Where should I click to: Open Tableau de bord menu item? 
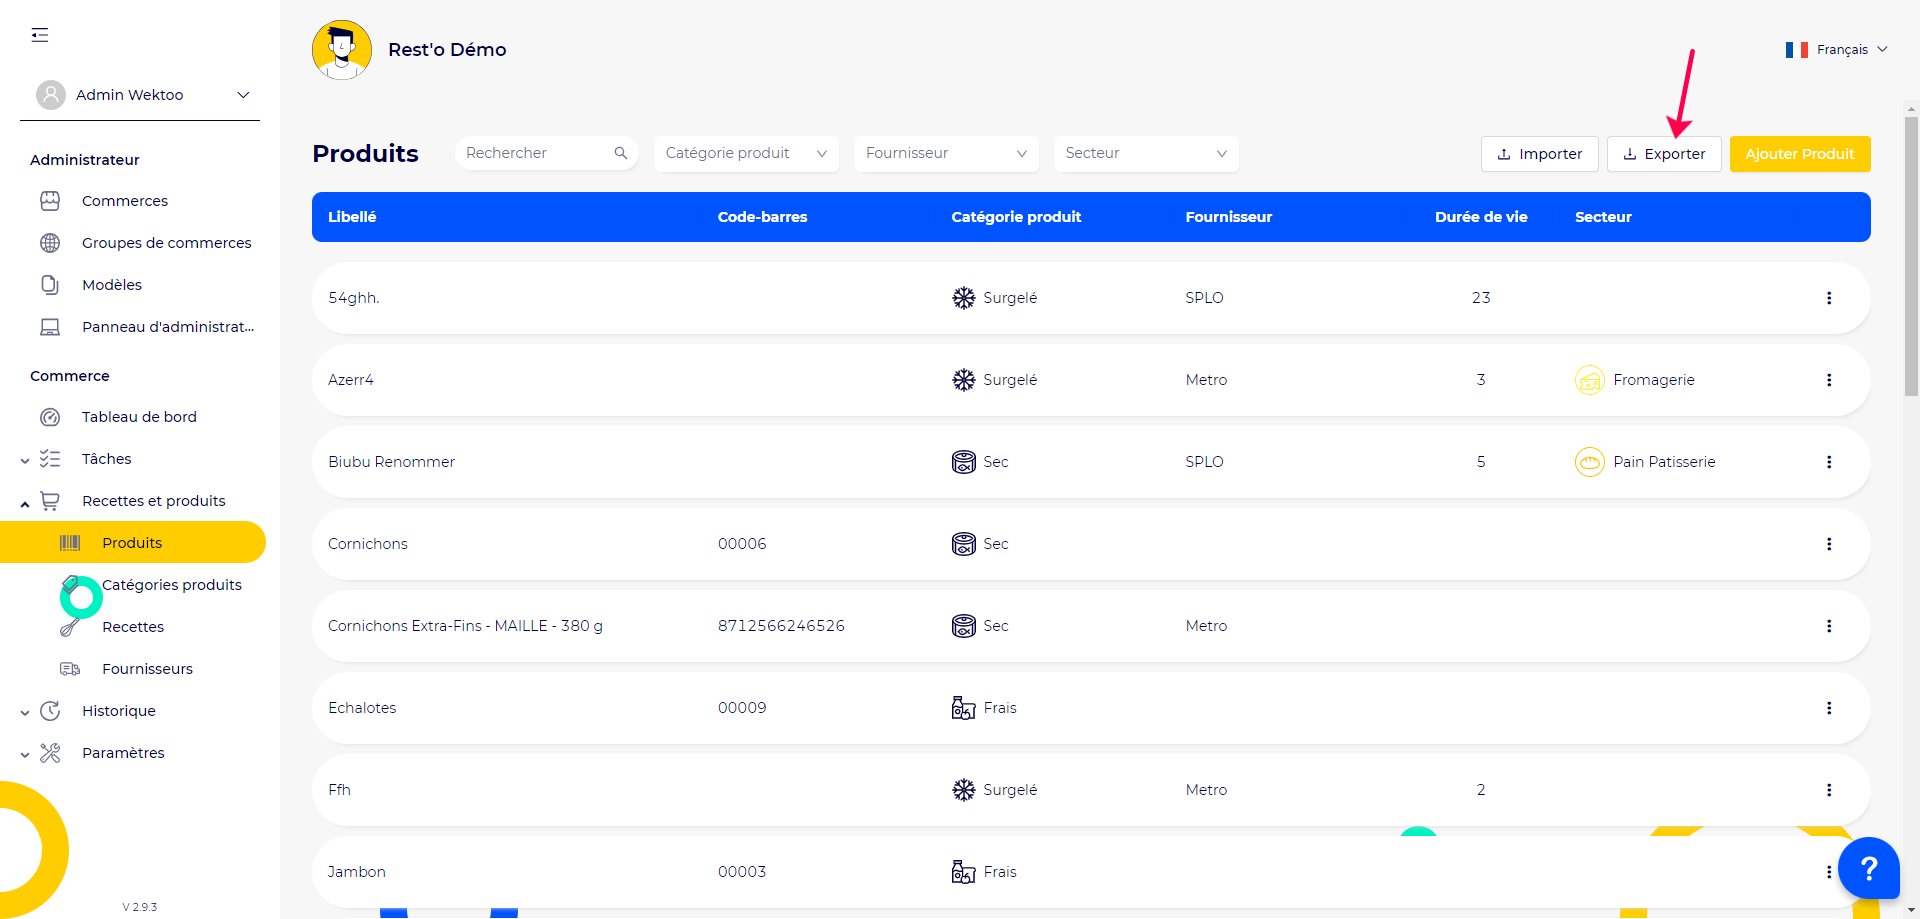tap(139, 417)
